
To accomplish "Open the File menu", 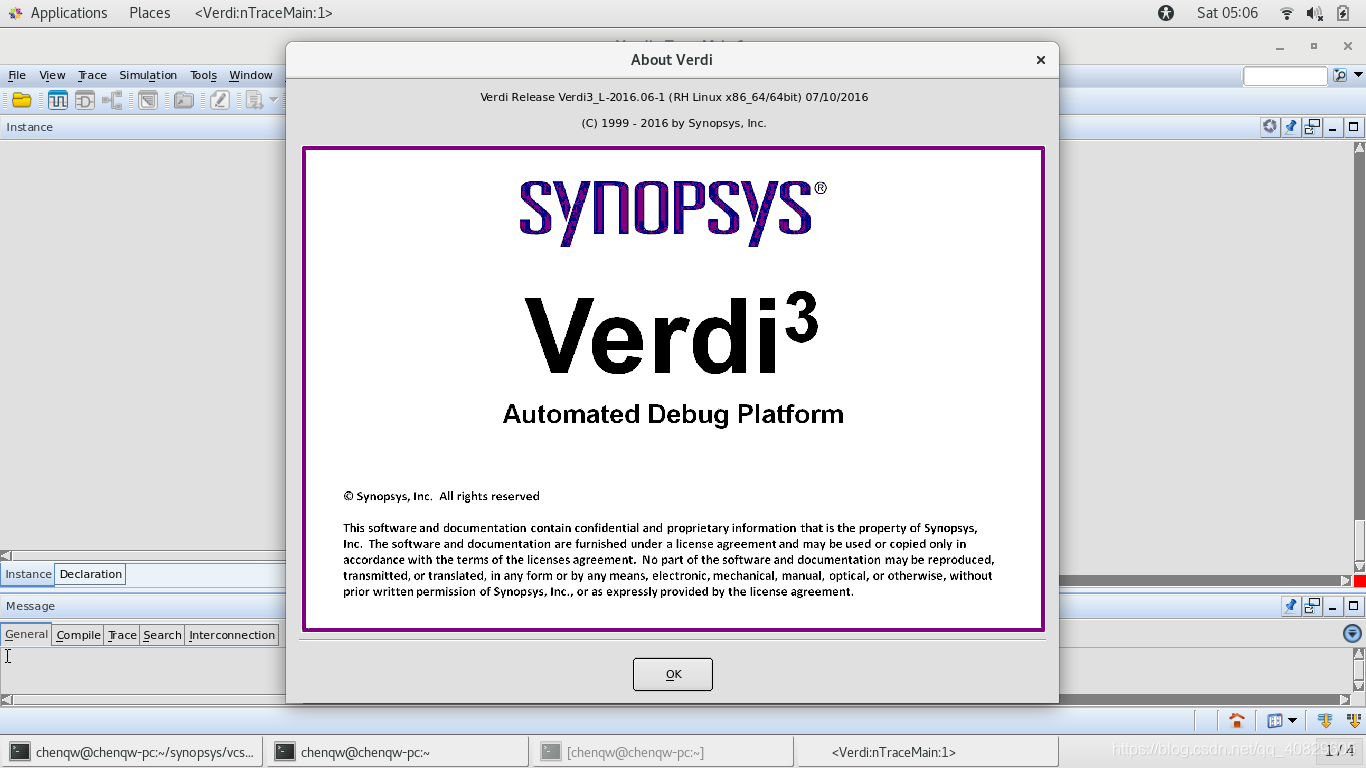I will pos(17,75).
